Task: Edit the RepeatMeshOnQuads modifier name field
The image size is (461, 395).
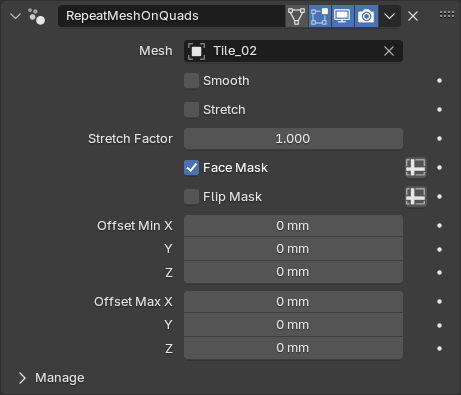Action: [171, 16]
